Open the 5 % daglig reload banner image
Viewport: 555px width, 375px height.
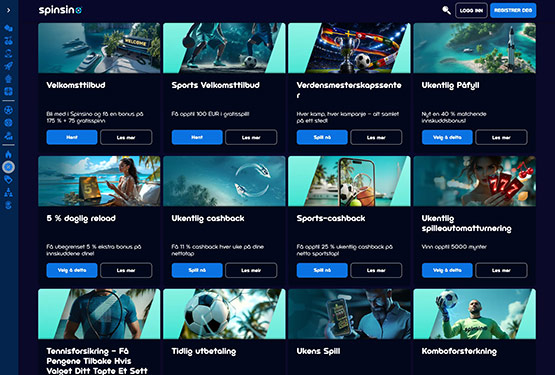pos(99,181)
